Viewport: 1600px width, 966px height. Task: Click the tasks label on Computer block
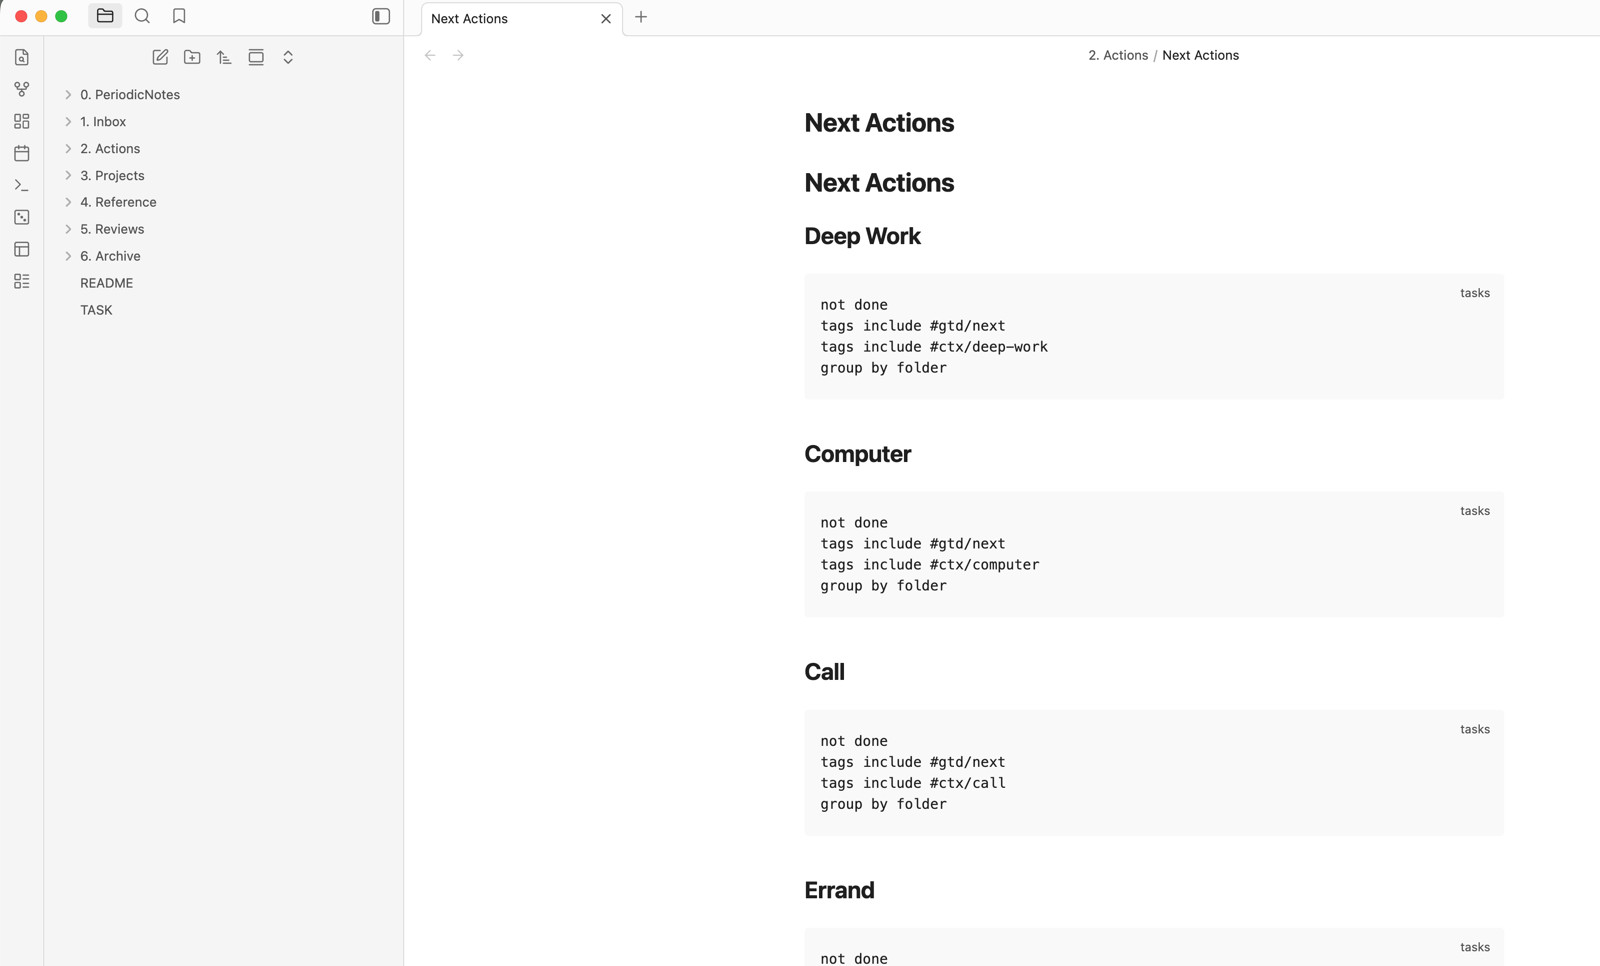[1474, 511]
